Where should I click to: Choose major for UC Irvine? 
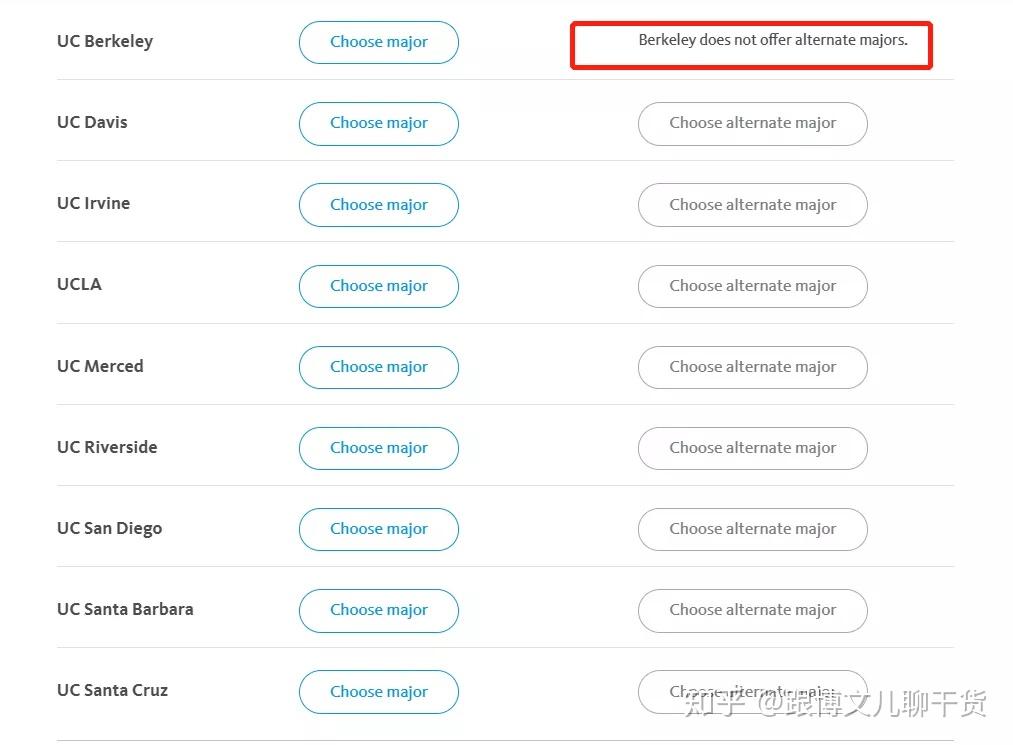378,205
